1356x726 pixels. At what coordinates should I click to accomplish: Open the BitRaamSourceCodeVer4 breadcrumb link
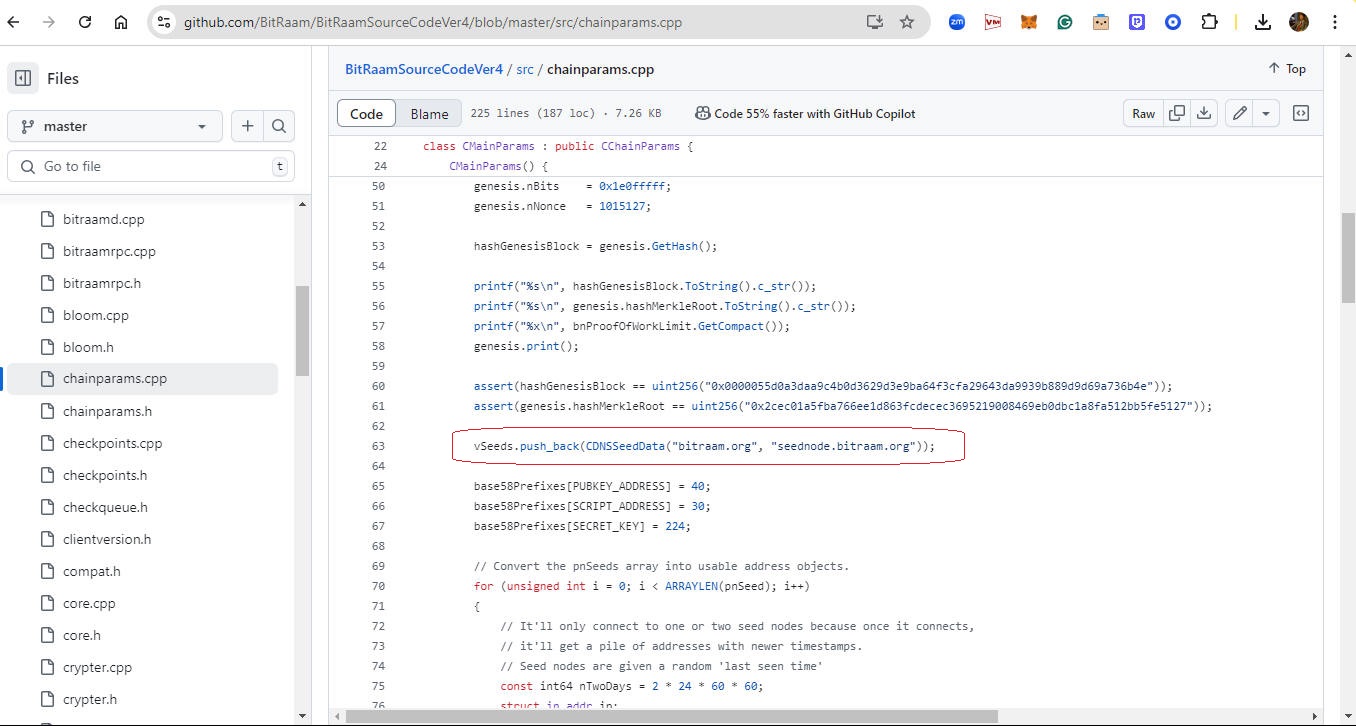pyautogui.click(x=424, y=69)
